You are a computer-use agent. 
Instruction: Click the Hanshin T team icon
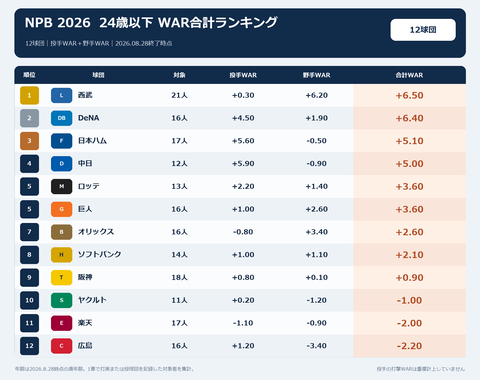[61, 277]
